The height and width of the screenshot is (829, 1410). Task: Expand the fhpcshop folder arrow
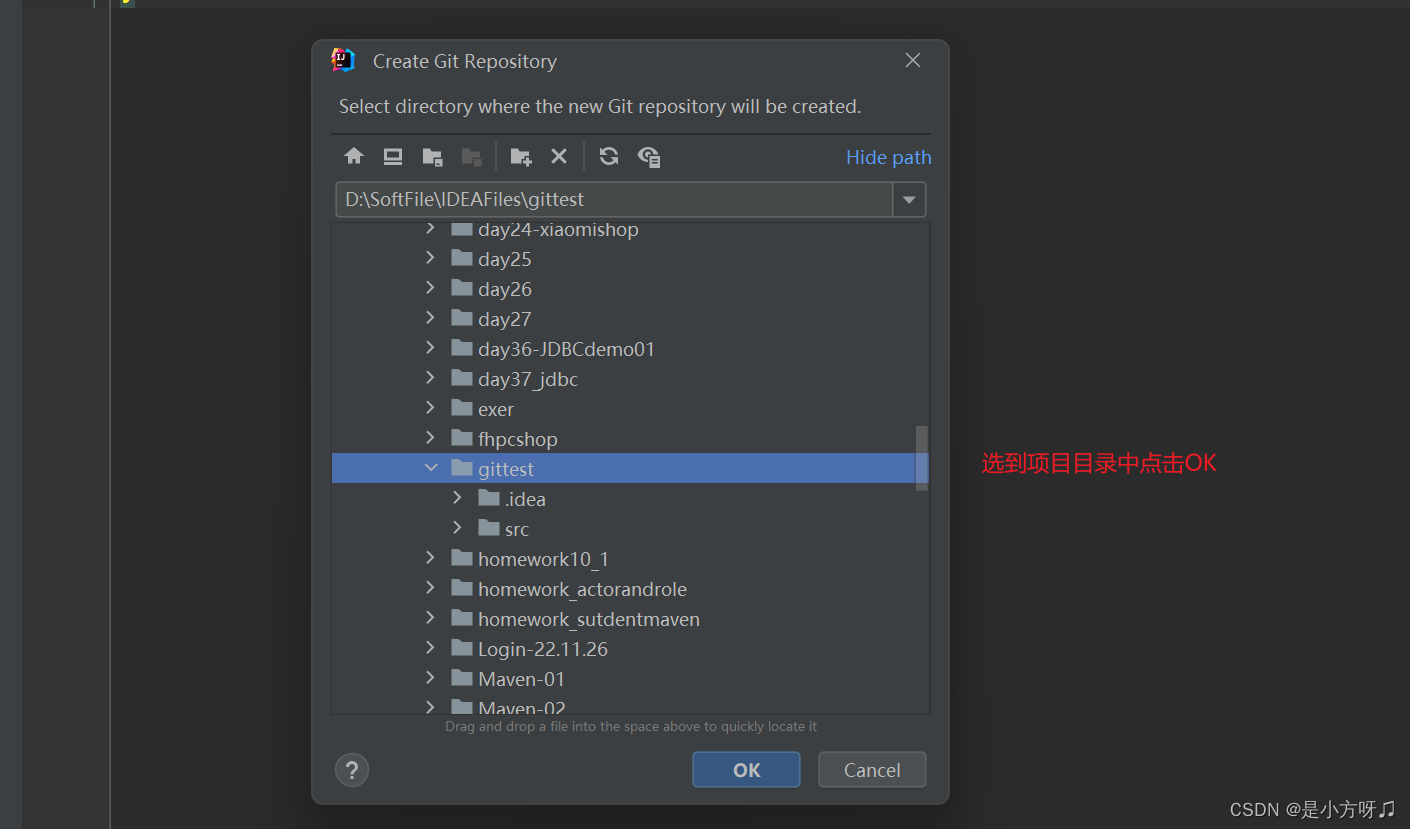[x=430, y=438]
